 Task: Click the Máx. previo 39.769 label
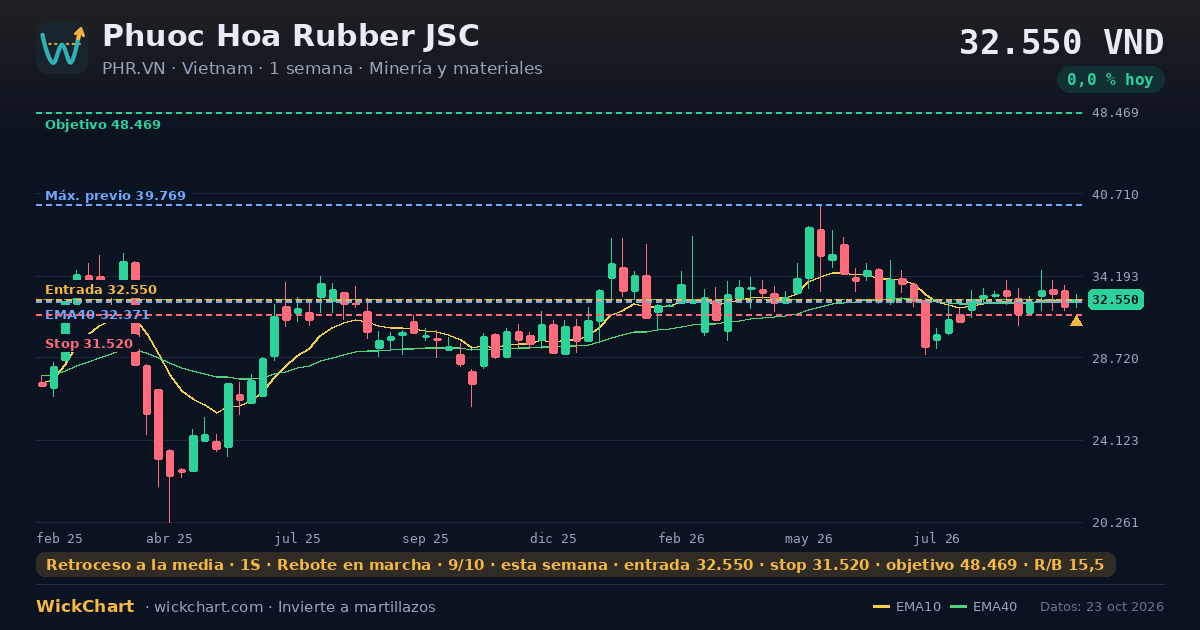(115, 196)
